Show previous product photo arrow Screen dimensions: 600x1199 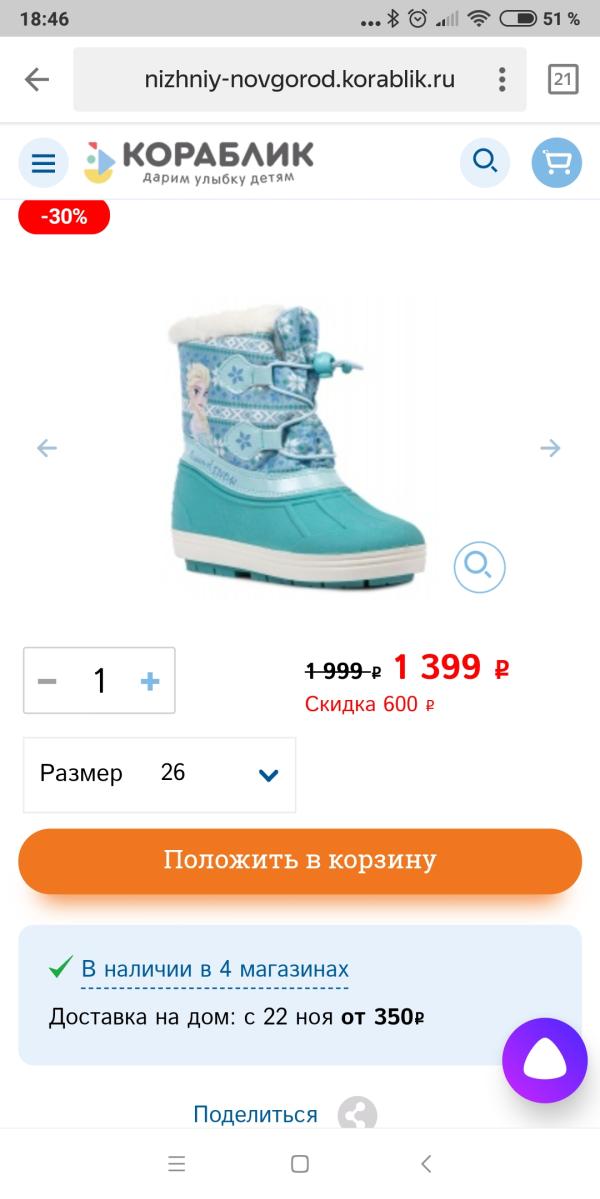click(x=47, y=448)
